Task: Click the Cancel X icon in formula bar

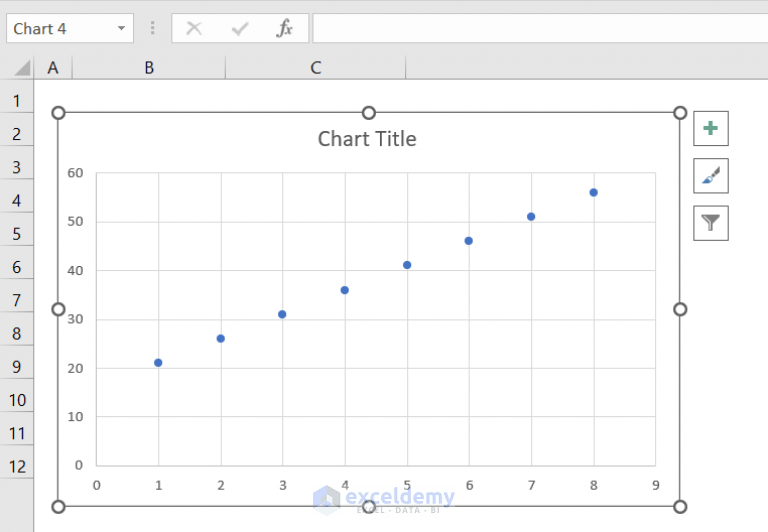Action: coord(194,28)
